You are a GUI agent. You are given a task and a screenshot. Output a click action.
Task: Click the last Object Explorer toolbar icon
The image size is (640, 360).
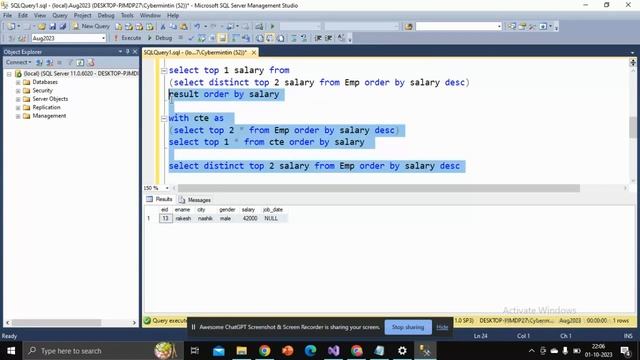coord(91,62)
